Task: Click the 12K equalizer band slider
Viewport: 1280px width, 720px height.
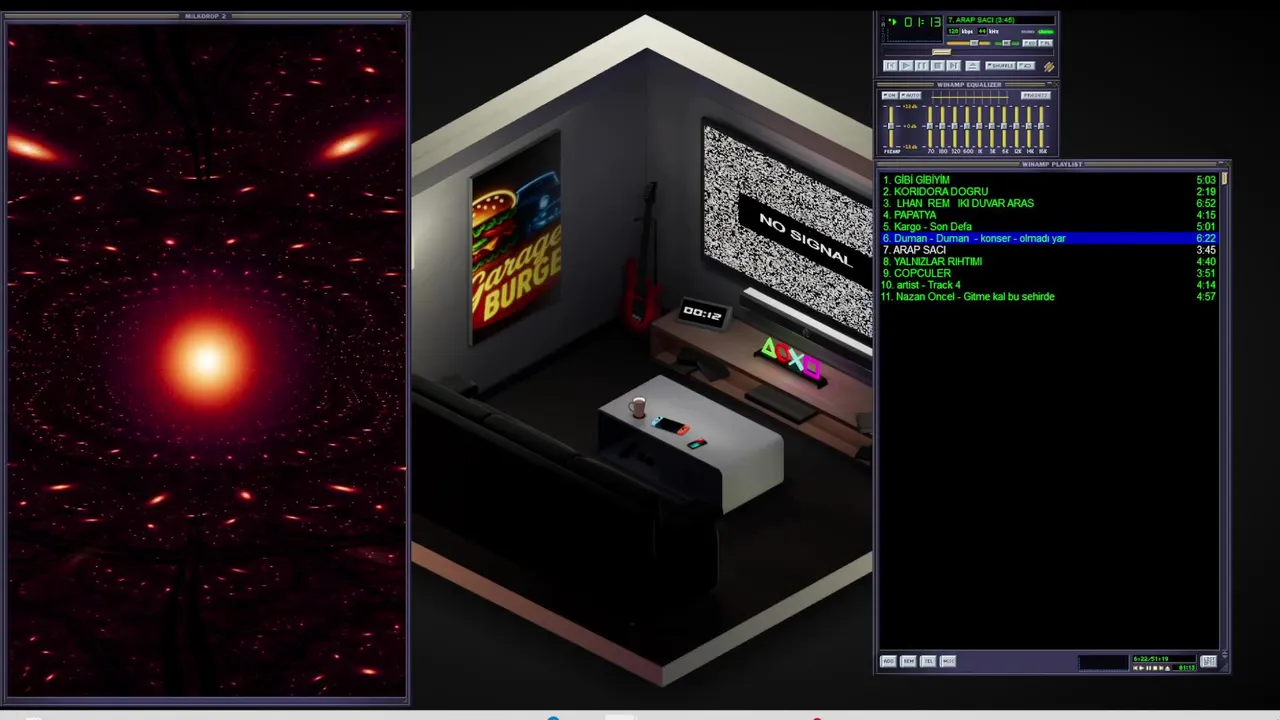Action: 1017,126
